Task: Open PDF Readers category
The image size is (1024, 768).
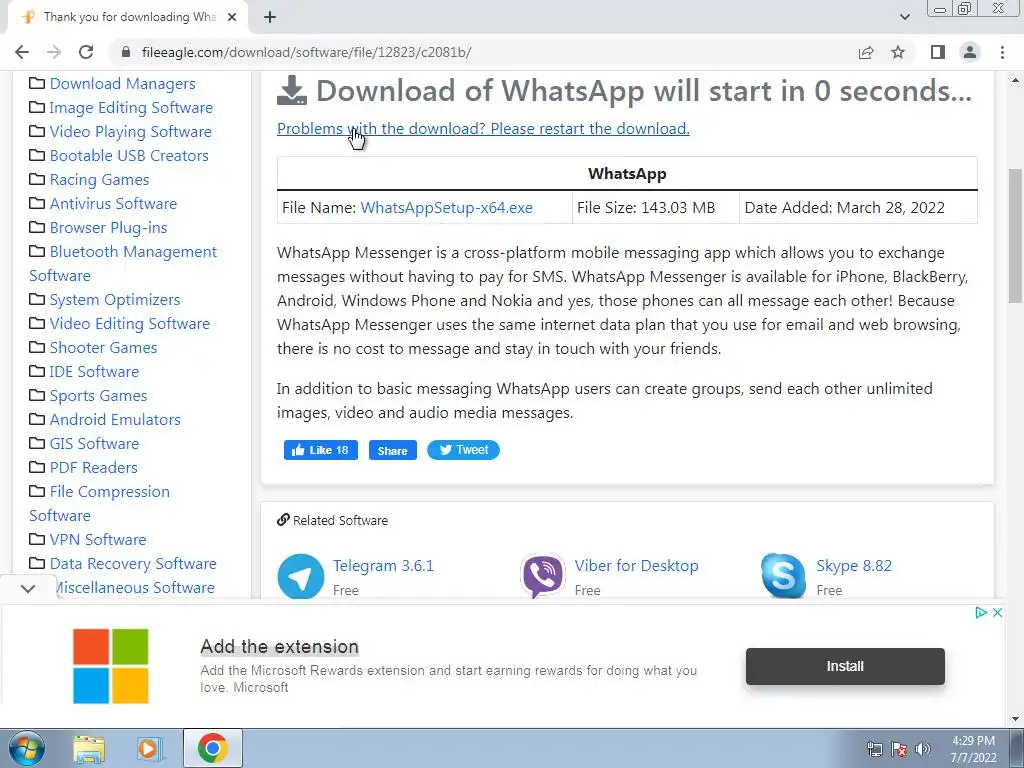Action: pyautogui.click(x=93, y=468)
